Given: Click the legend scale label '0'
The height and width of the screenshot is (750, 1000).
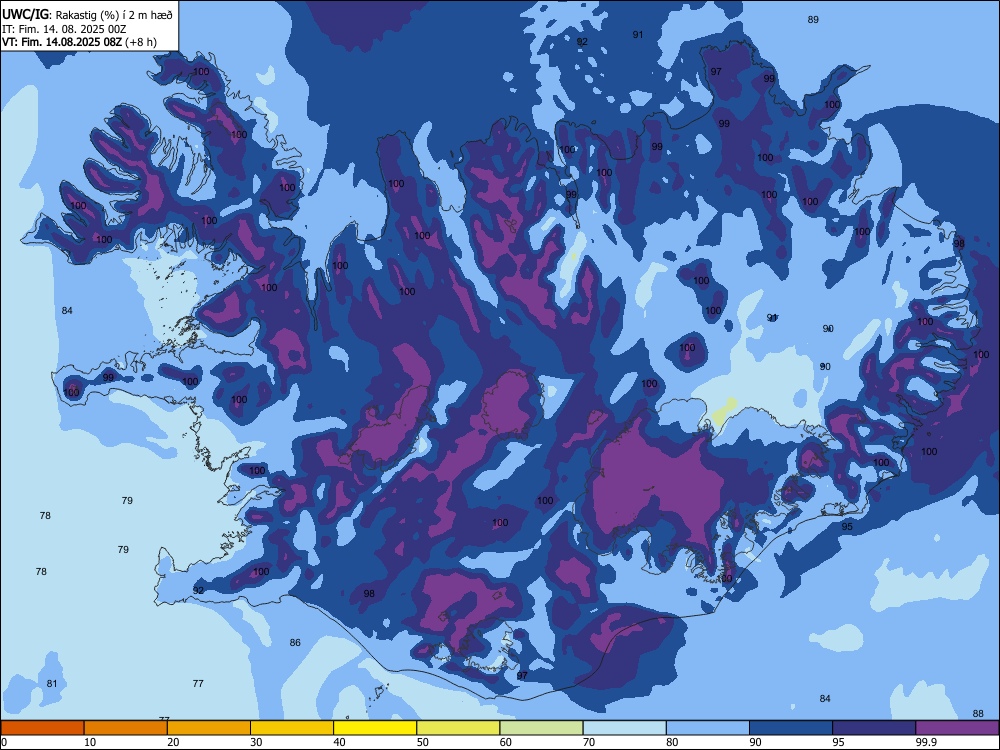Looking at the screenshot, I should coord(4,742).
